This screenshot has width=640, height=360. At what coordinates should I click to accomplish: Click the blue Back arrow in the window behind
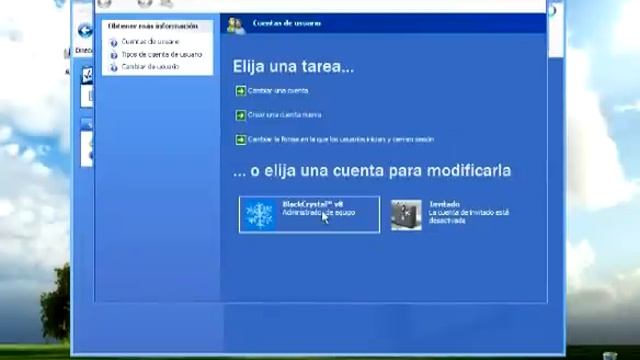point(85,31)
